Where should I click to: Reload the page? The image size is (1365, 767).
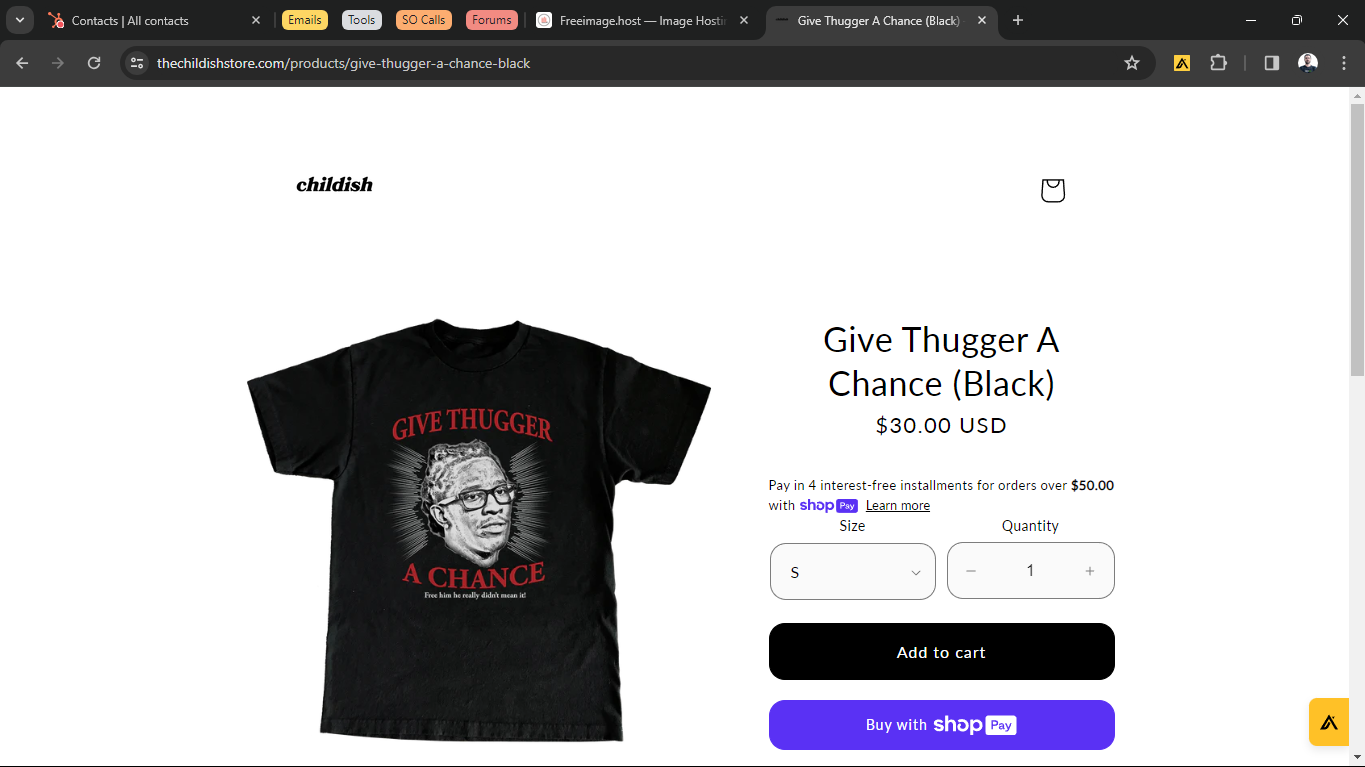pyautogui.click(x=94, y=63)
